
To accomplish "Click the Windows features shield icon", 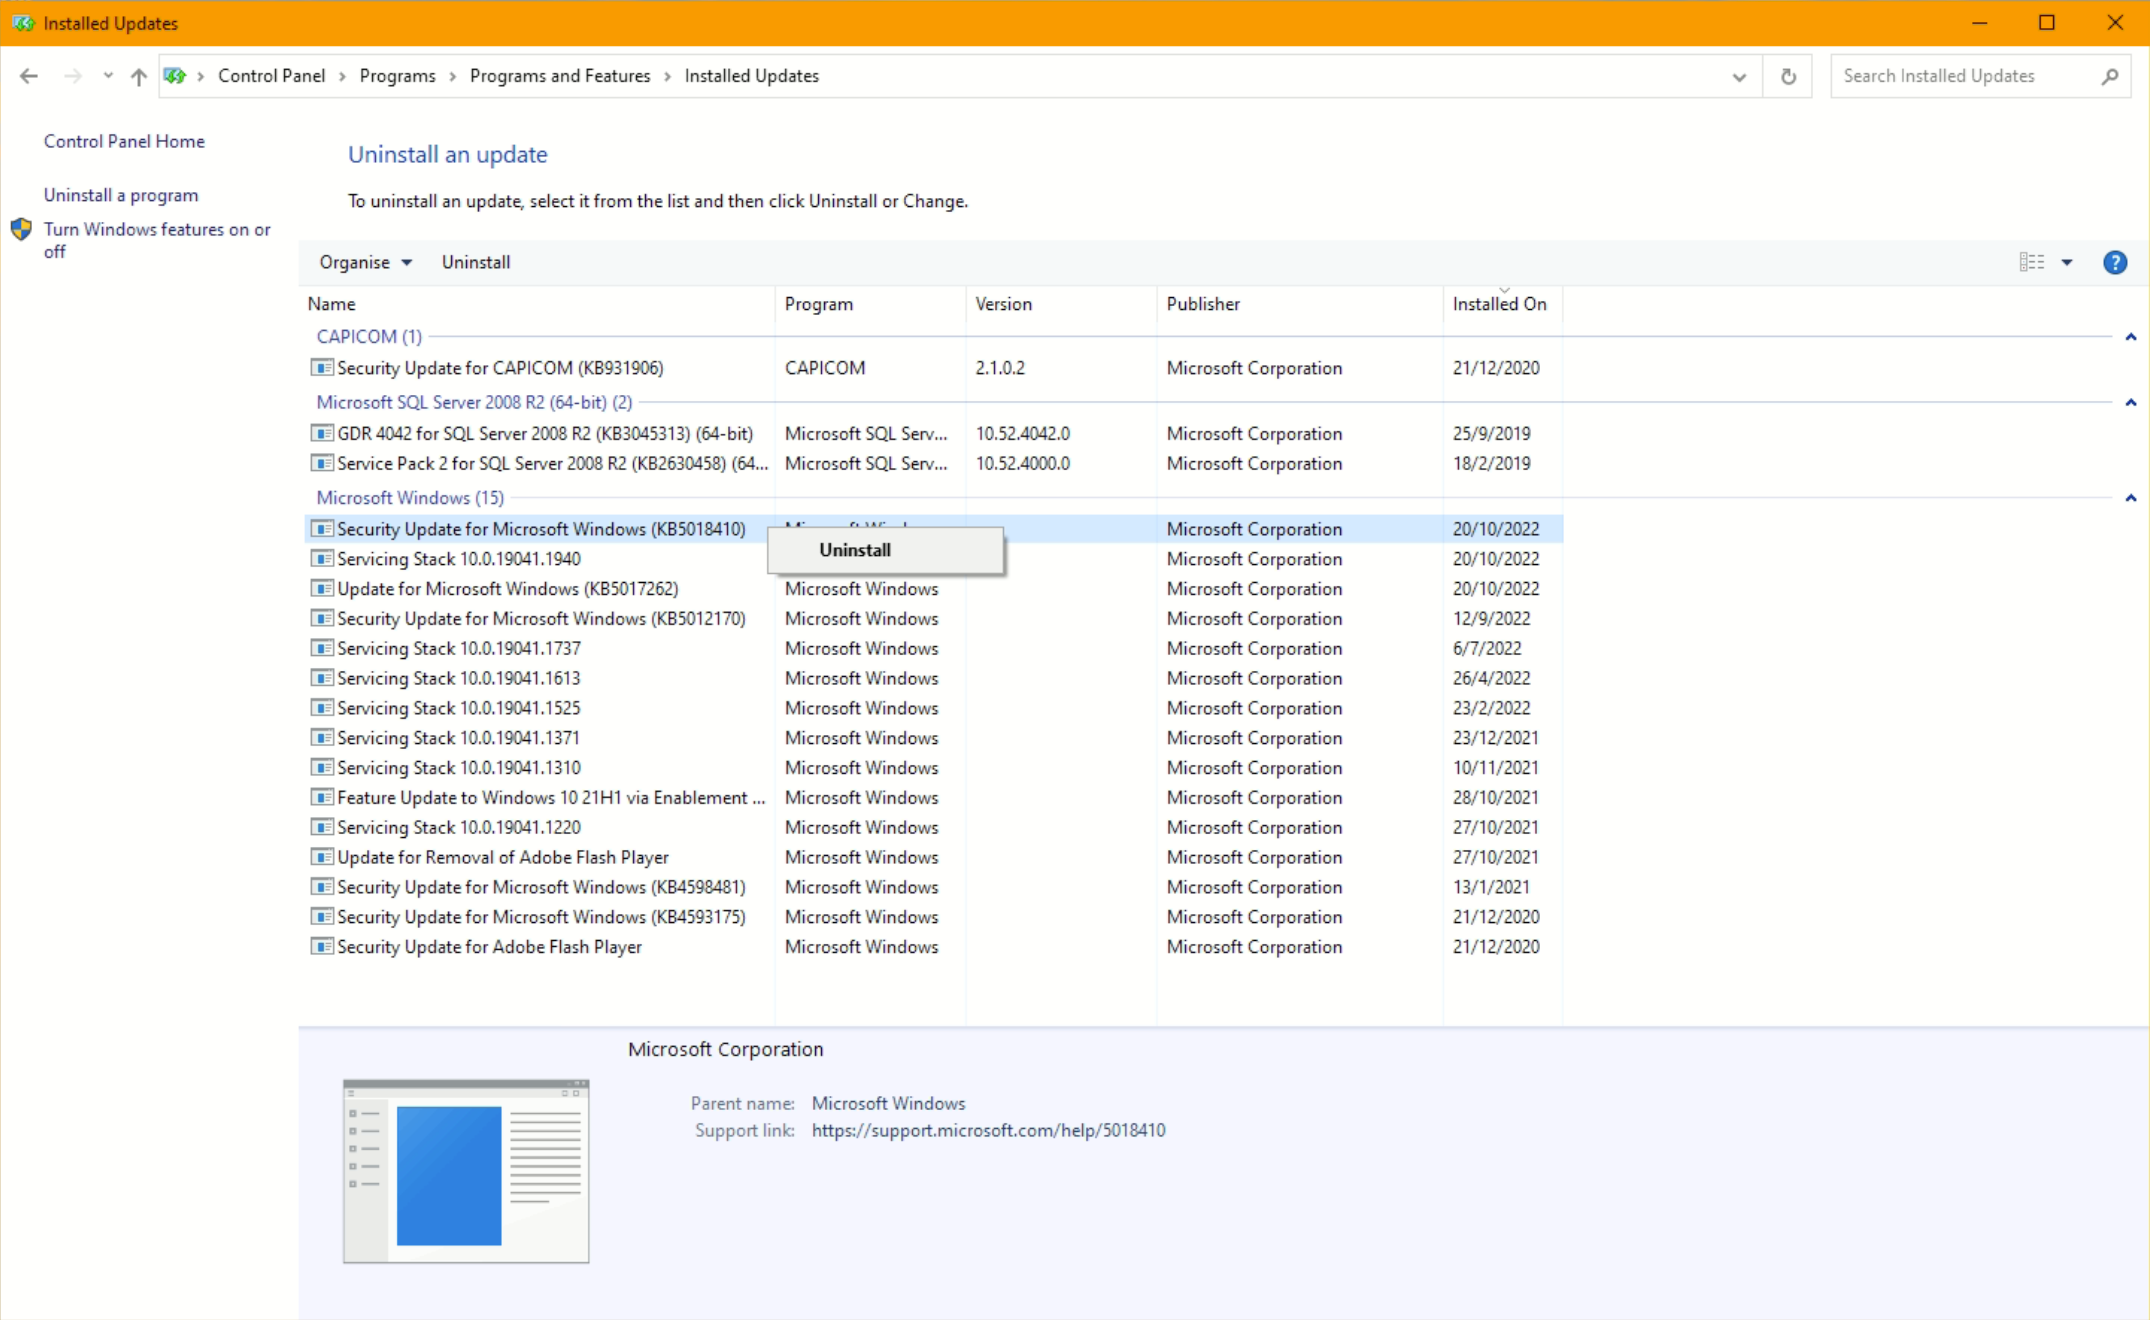I will 21,230.
